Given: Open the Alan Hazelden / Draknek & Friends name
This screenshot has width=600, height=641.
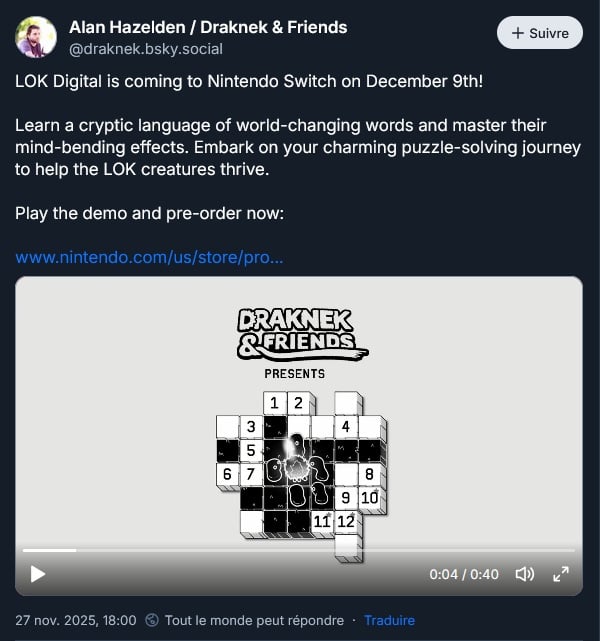Looking at the screenshot, I should tap(208, 27).
